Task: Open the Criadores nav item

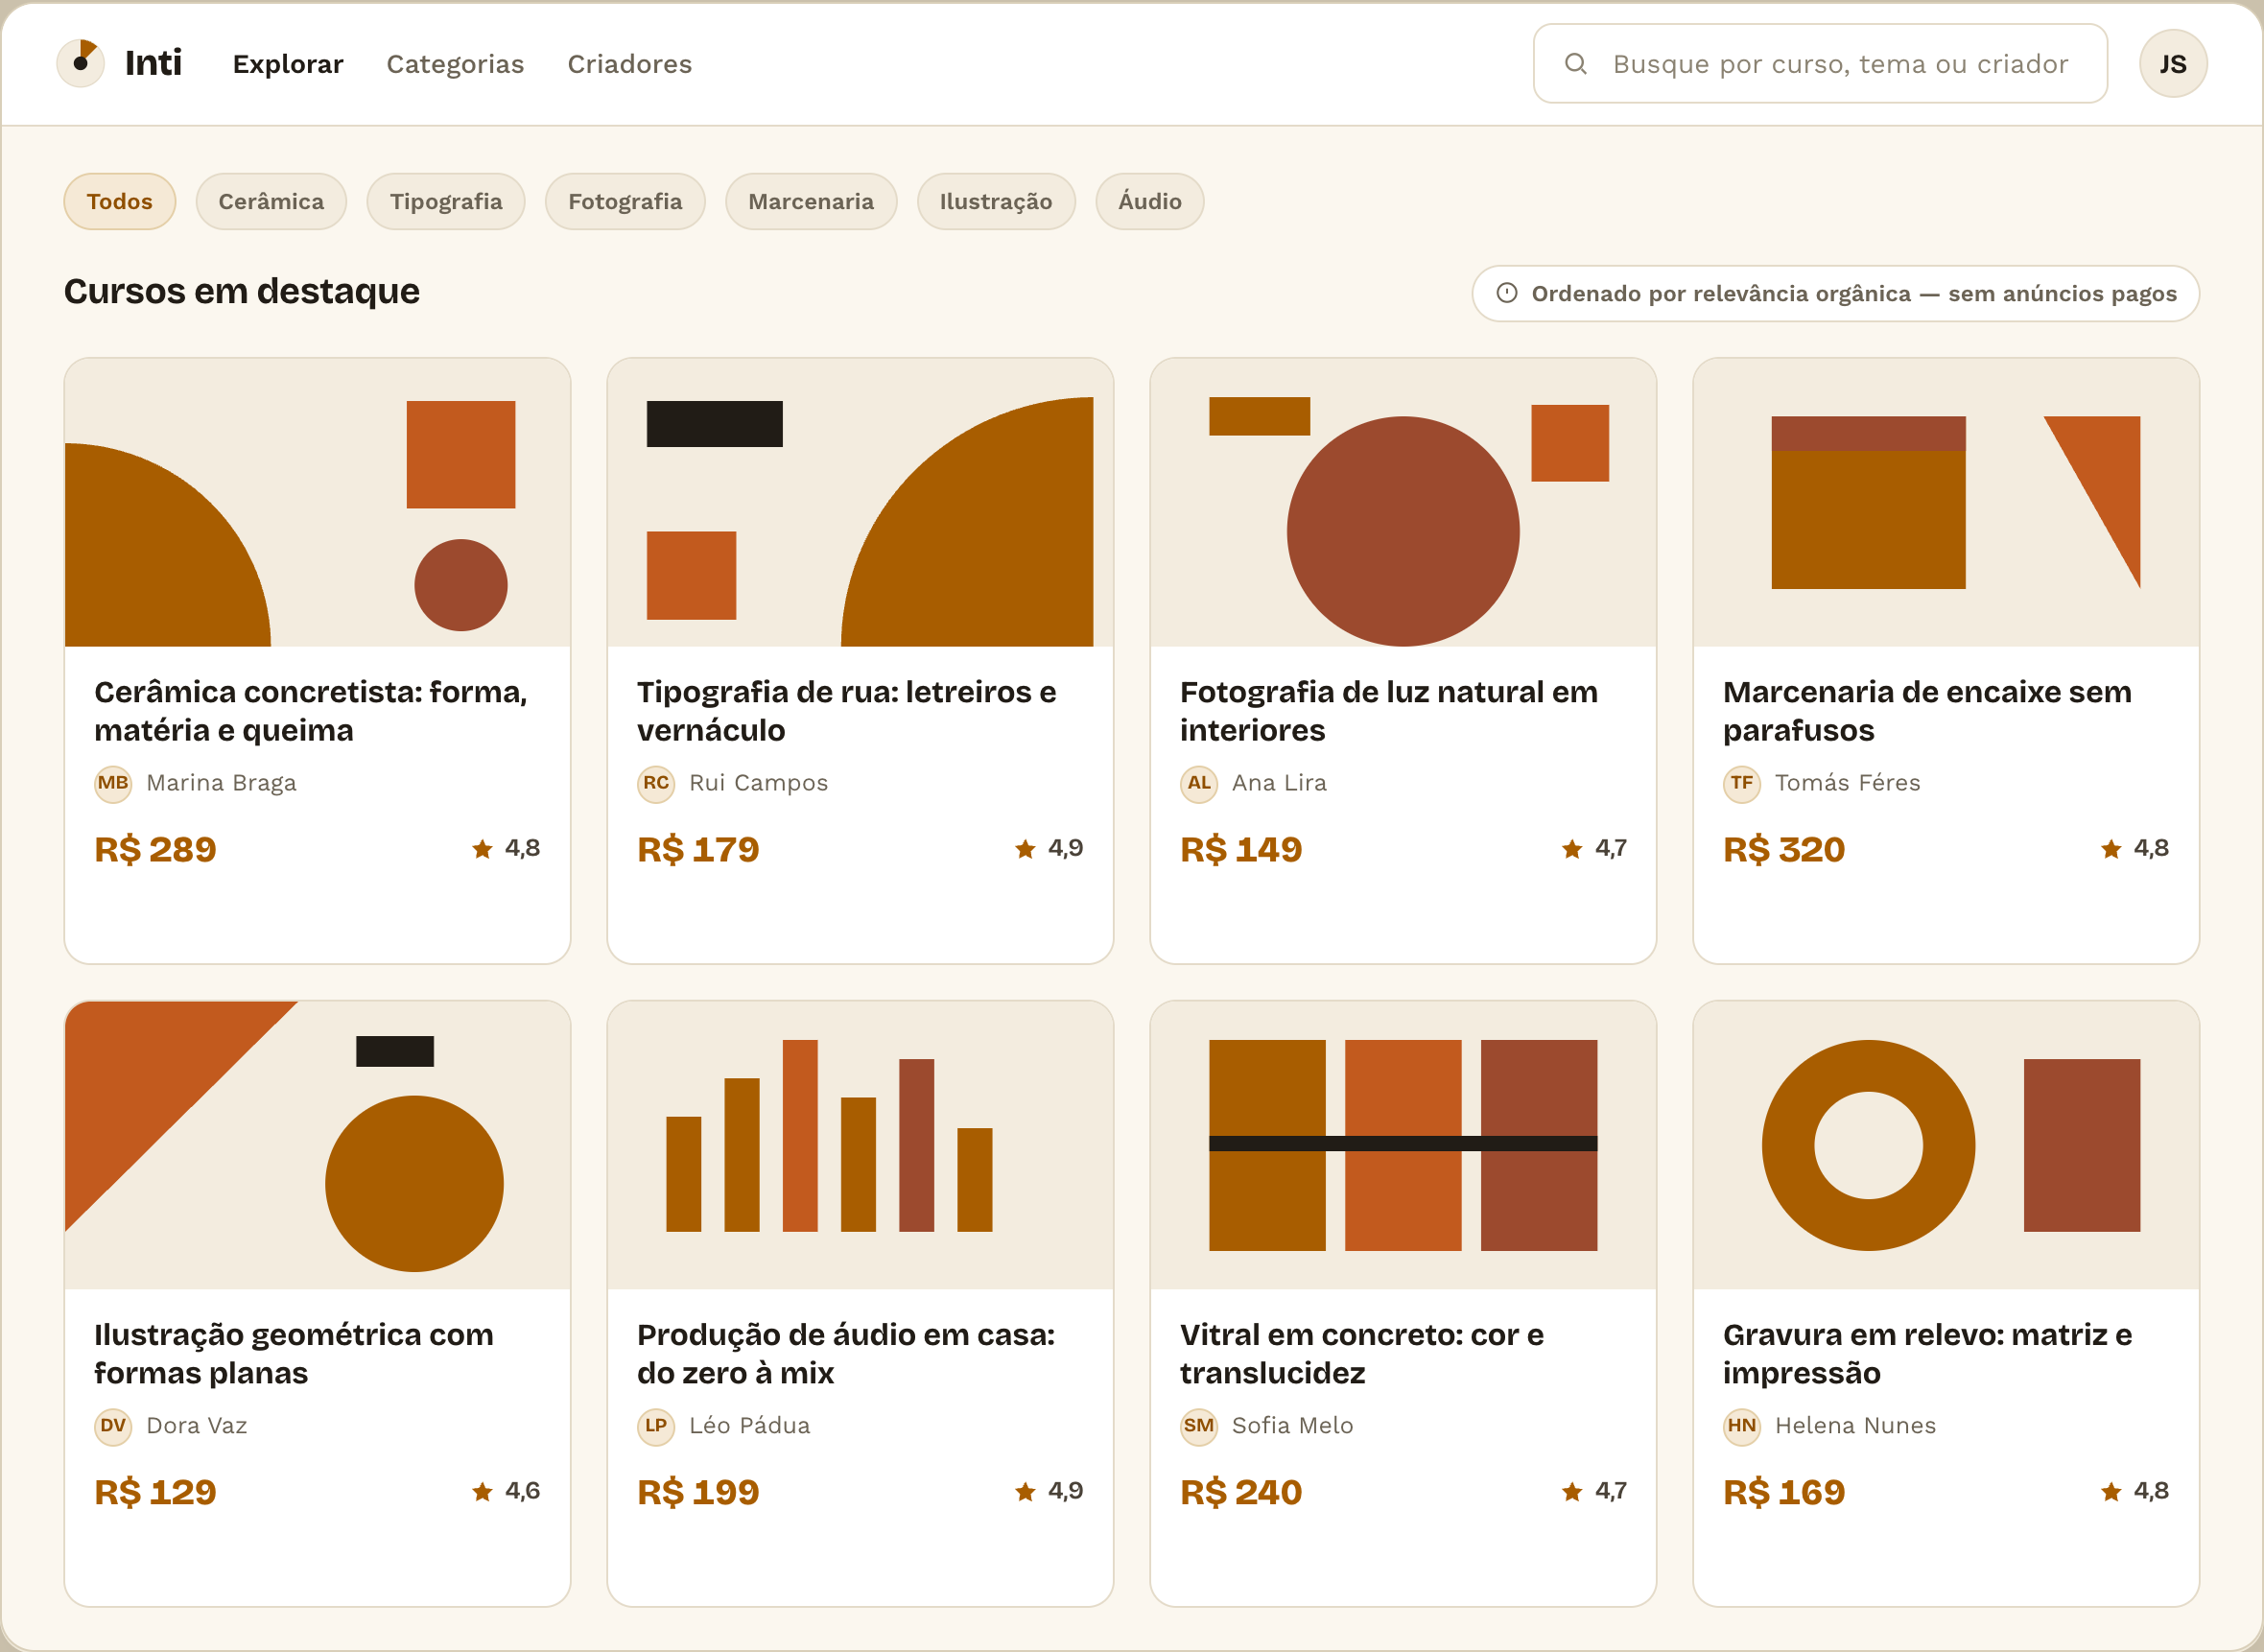Action: (x=630, y=64)
